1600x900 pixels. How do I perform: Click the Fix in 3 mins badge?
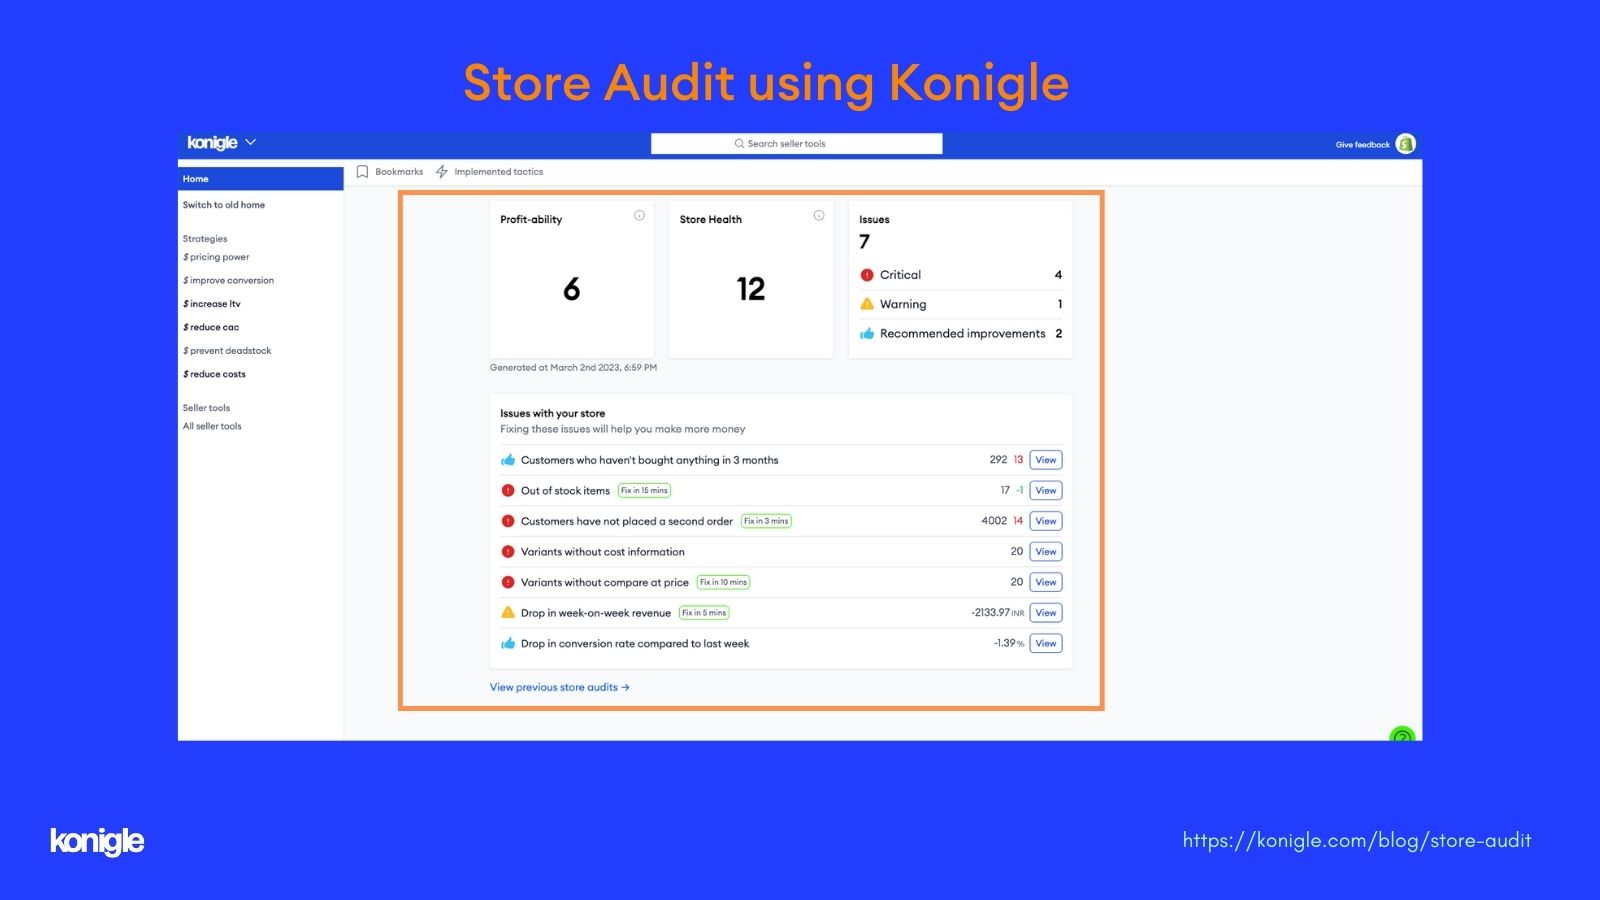[x=766, y=521]
